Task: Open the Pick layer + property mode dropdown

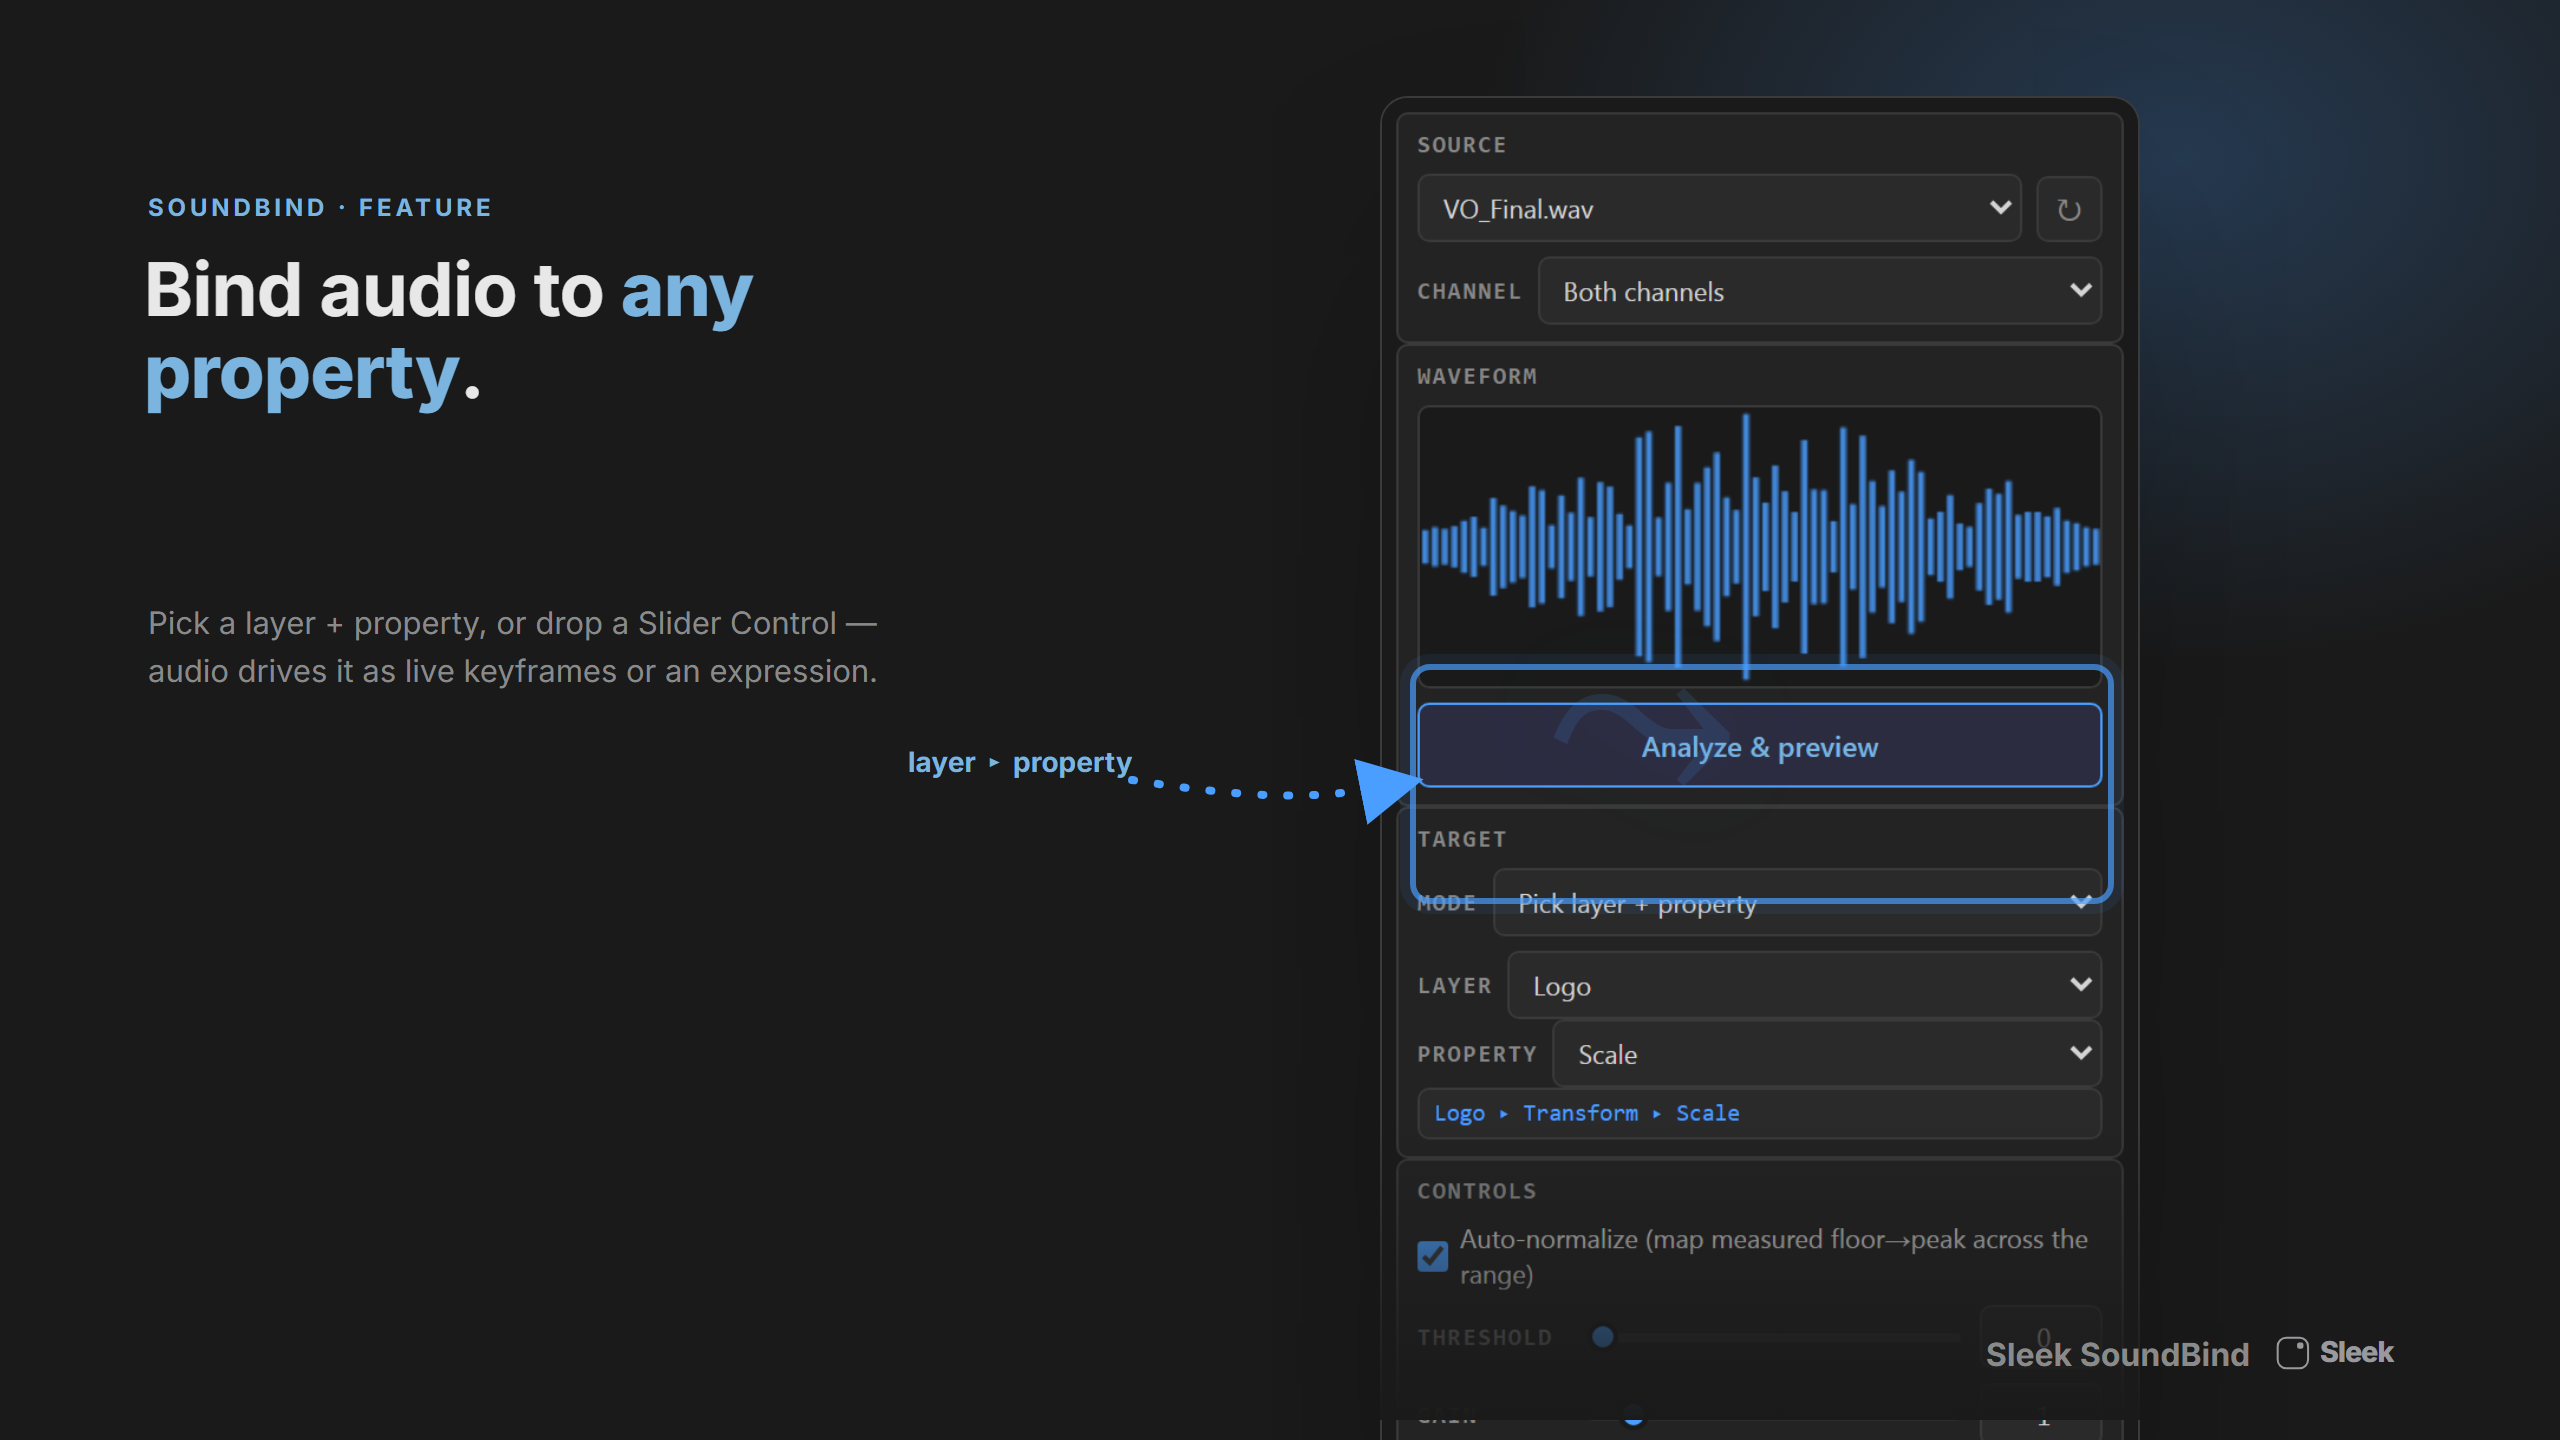Action: click(x=1797, y=903)
